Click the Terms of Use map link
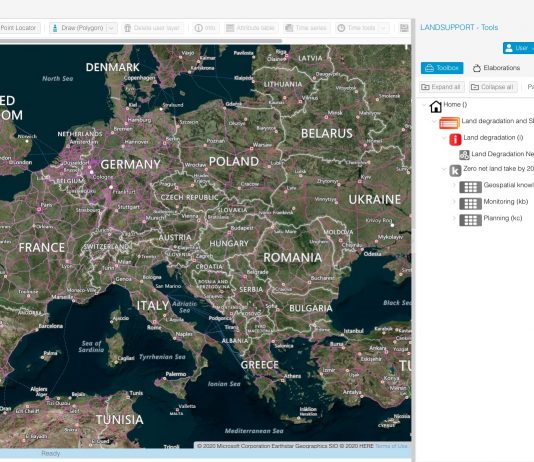Image resolution: width=534 pixels, height=462 pixels. (391, 446)
